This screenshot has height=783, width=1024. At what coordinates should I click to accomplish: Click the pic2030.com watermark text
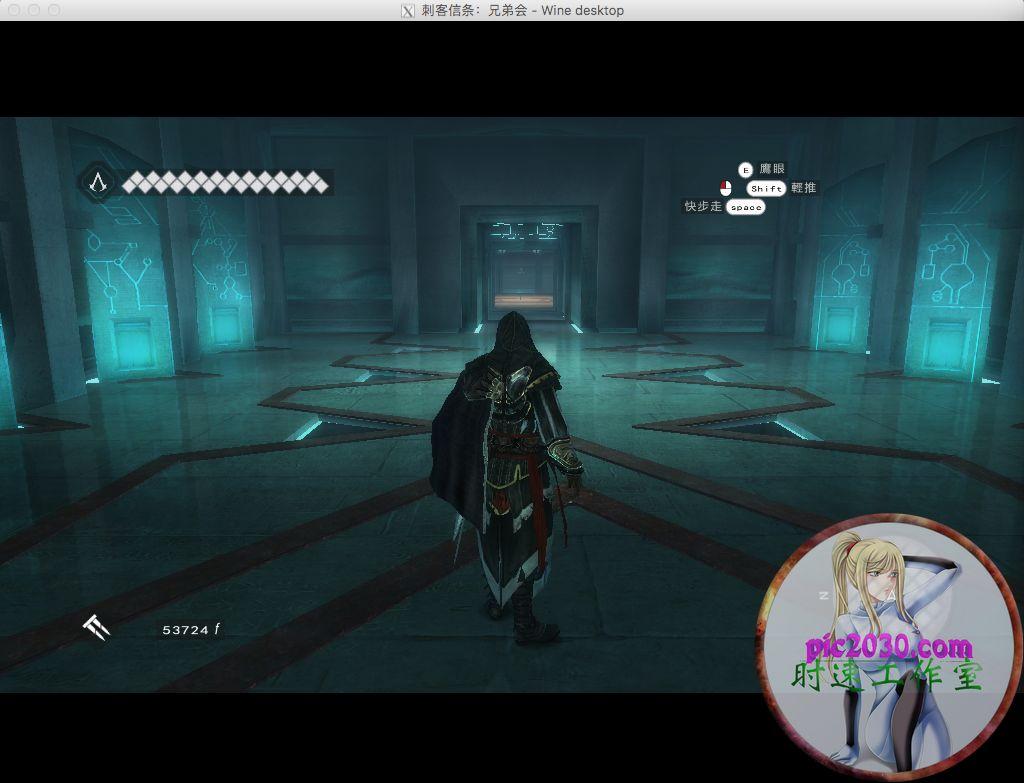coord(888,646)
